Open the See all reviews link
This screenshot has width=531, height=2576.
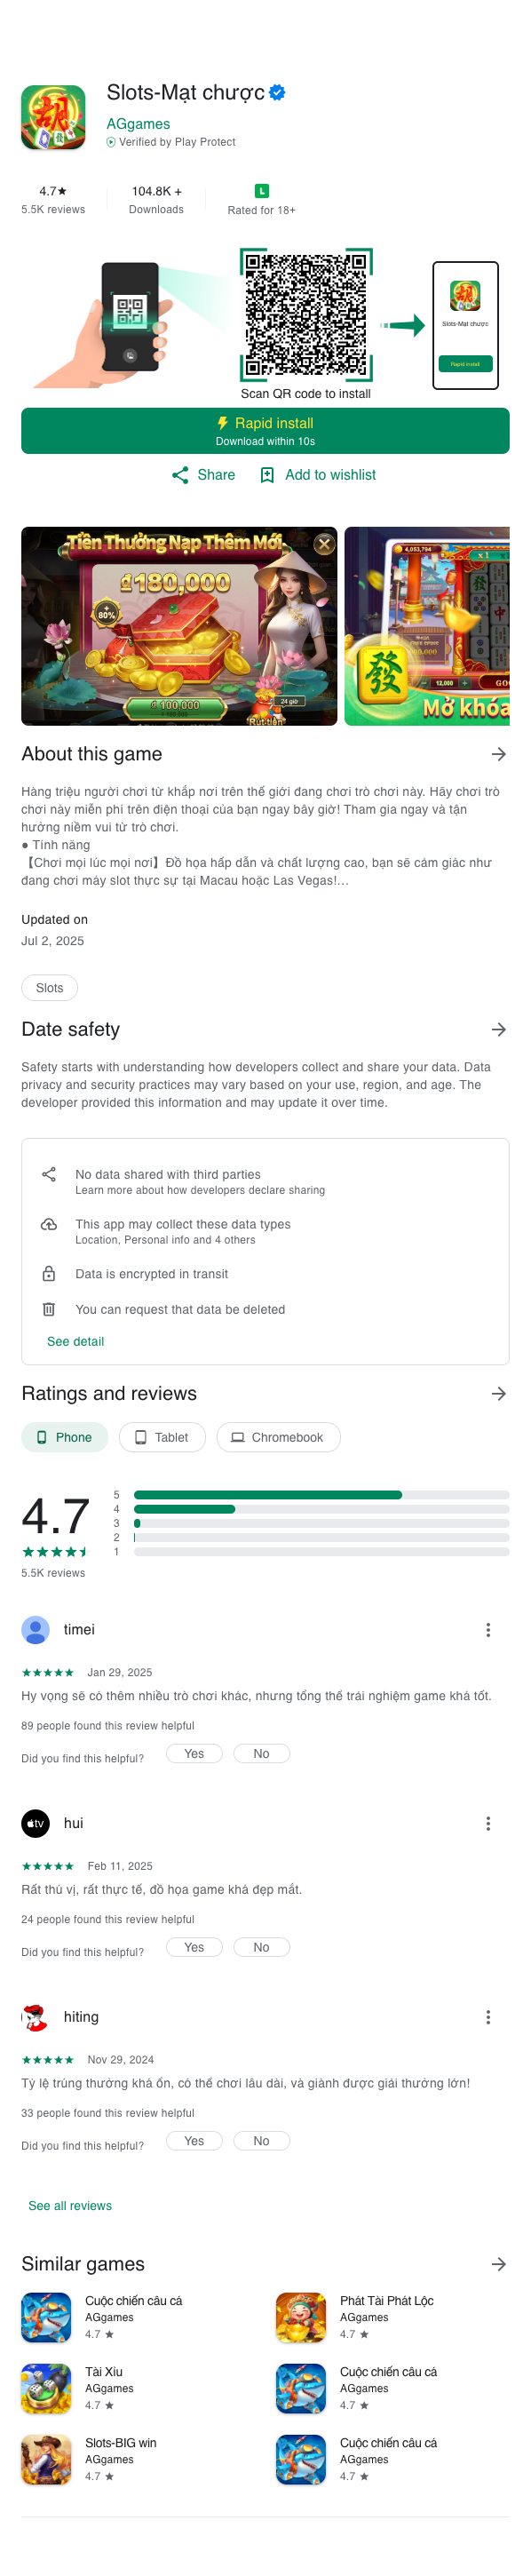70,2206
